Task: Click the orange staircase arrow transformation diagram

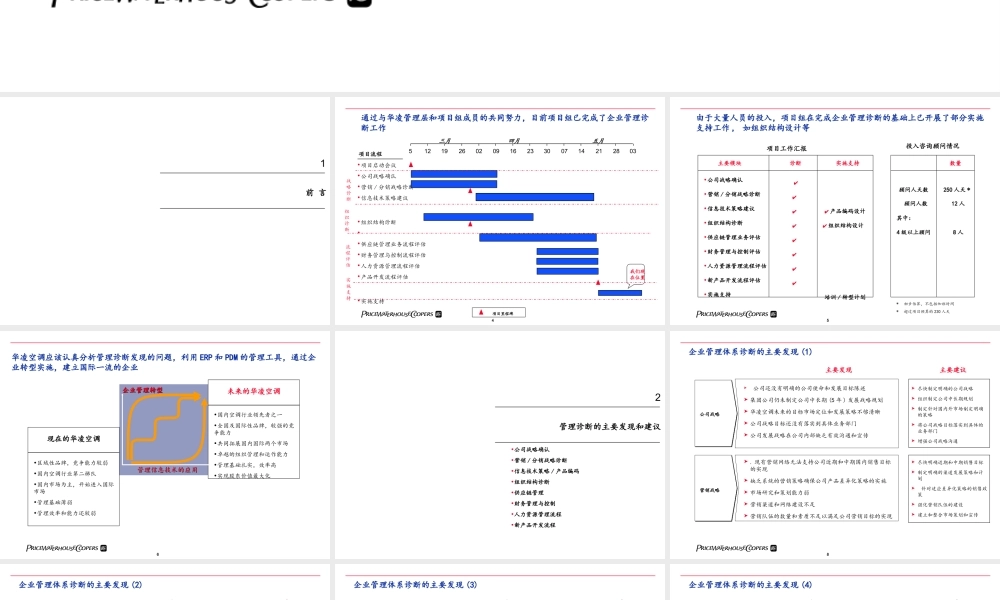Action: [164, 427]
